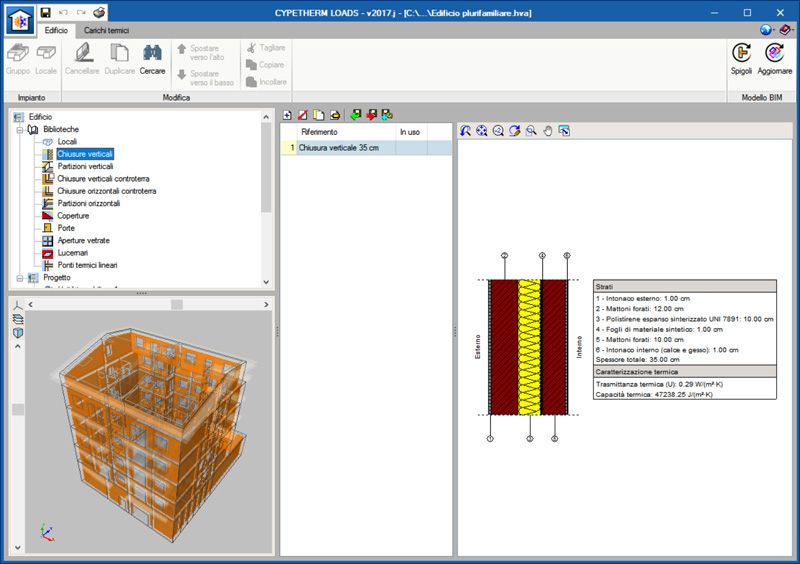The image size is (800, 564).
Task: Click the print view window icon
Action: coord(564,131)
